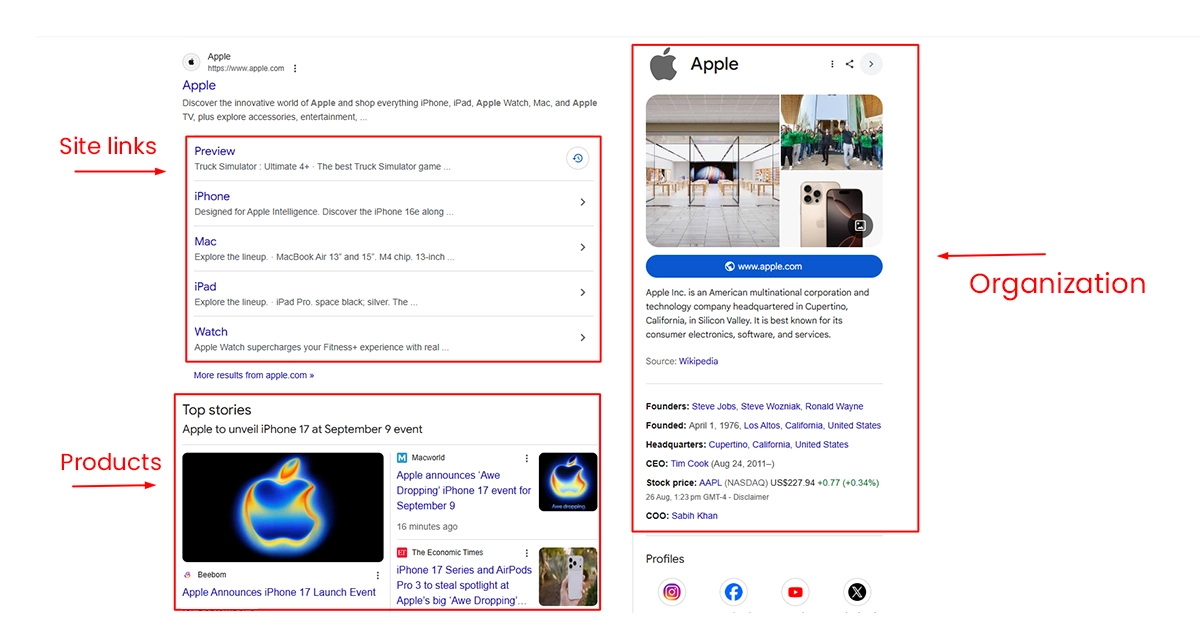Open "More results from apple.com" link
This screenshot has width=1200, height=628.
point(254,376)
